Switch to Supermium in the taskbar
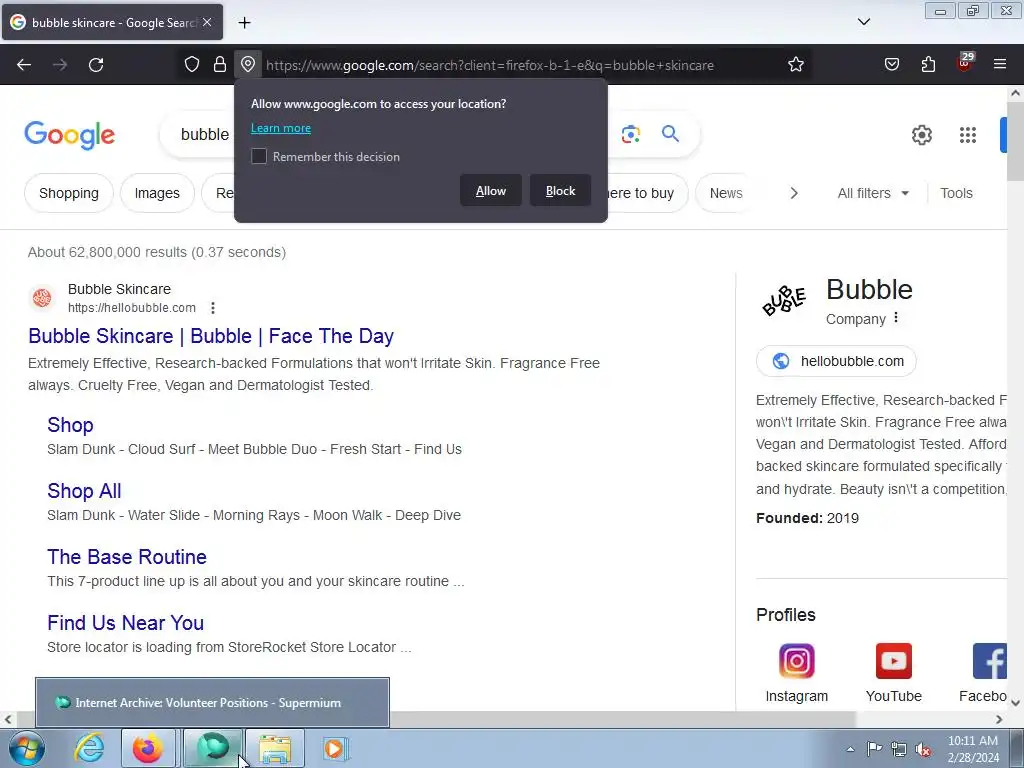 point(212,749)
